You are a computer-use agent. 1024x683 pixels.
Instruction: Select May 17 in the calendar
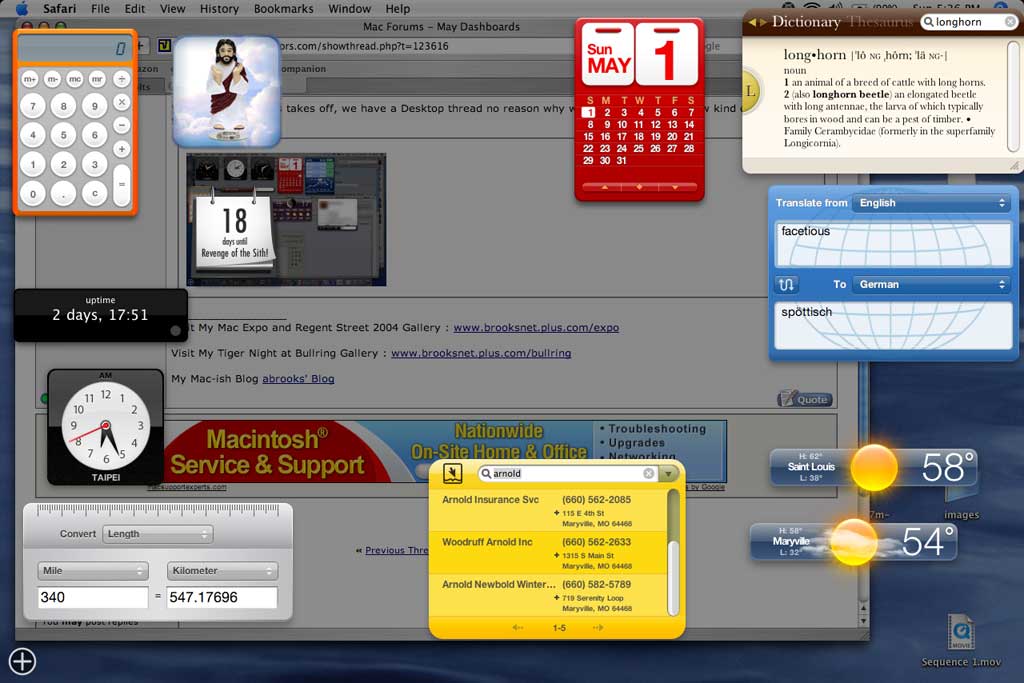click(622, 136)
